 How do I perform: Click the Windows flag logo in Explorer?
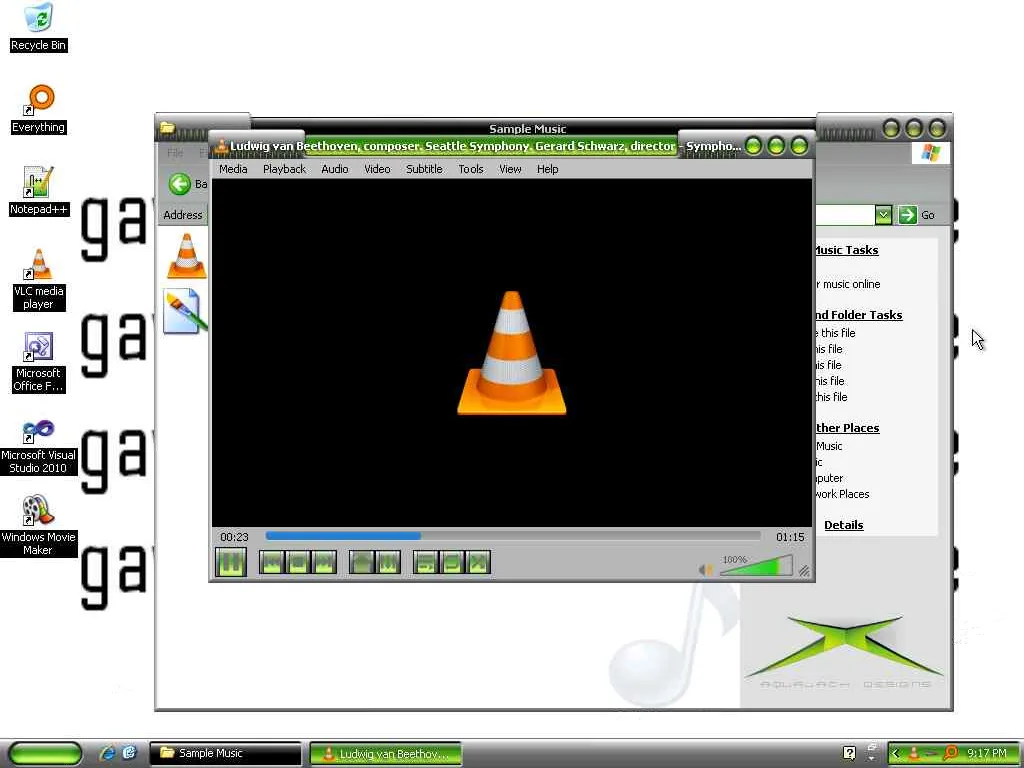pos(931,153)
